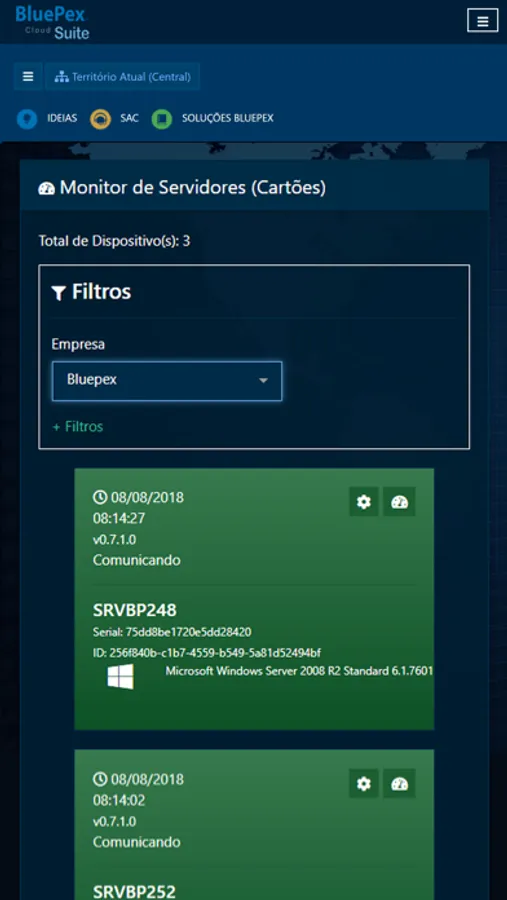Select the IDEIAS menu label
The height and width of the screenshot is (900, 507).
[x=62, y=119]
